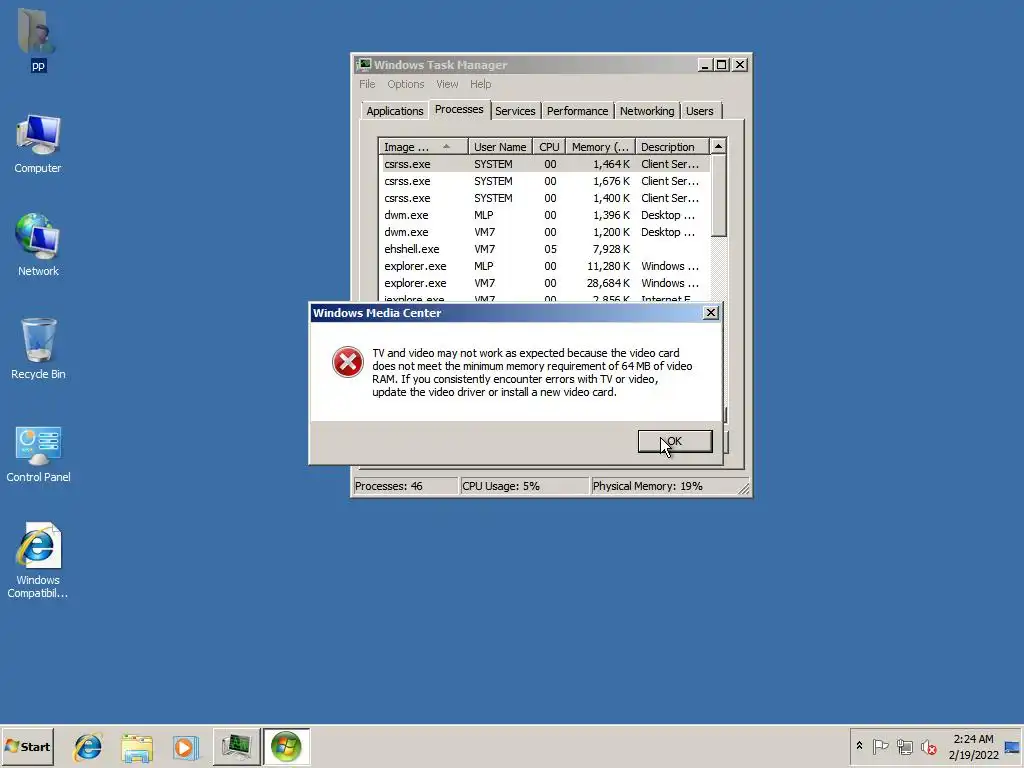Select the csrss.exe row using 1,400 K
Viewport: 1024px width, 768px height.
click(x=544, y=198)
